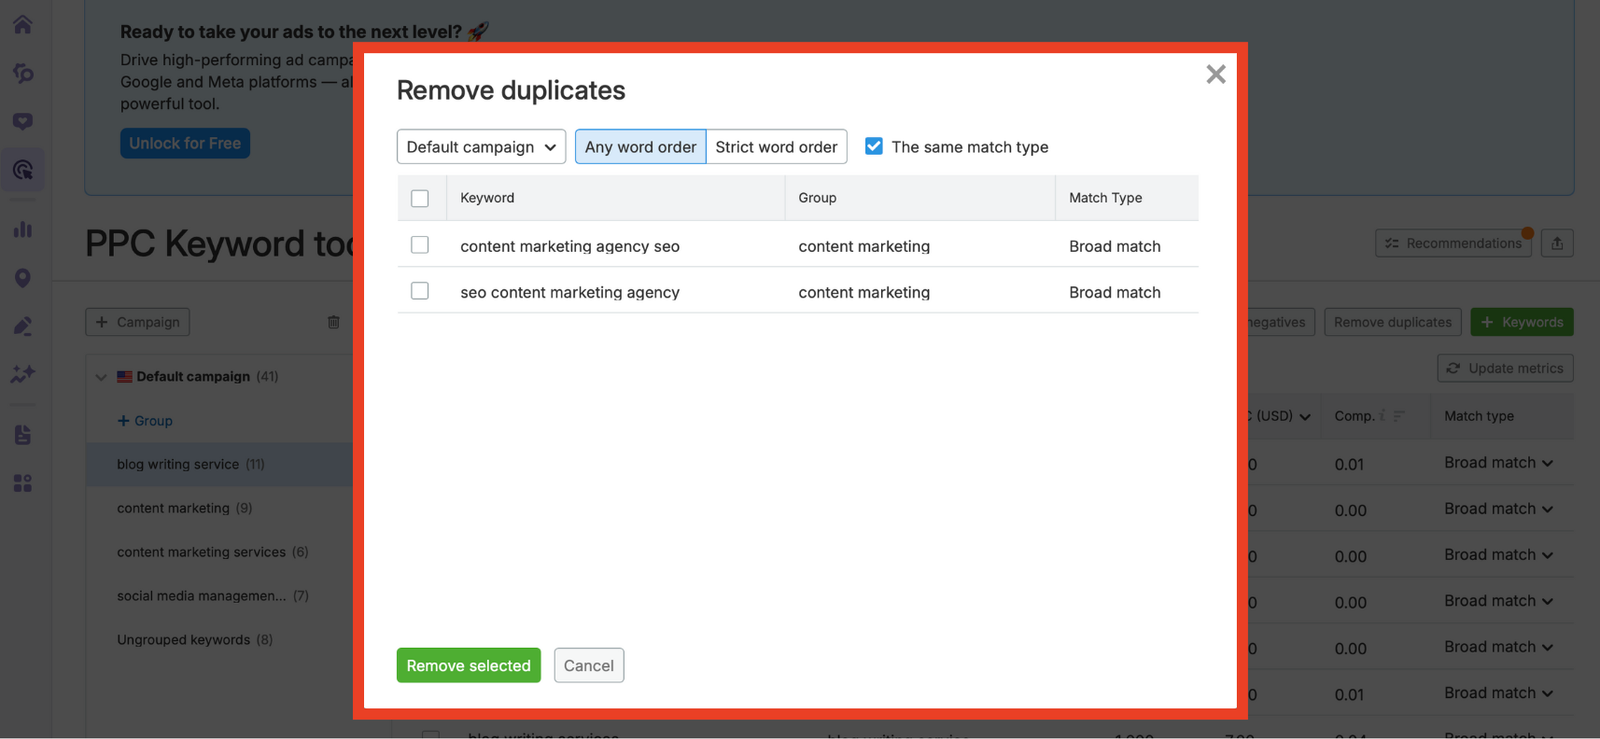Click the Update metrics button

tap(1505, 368)
